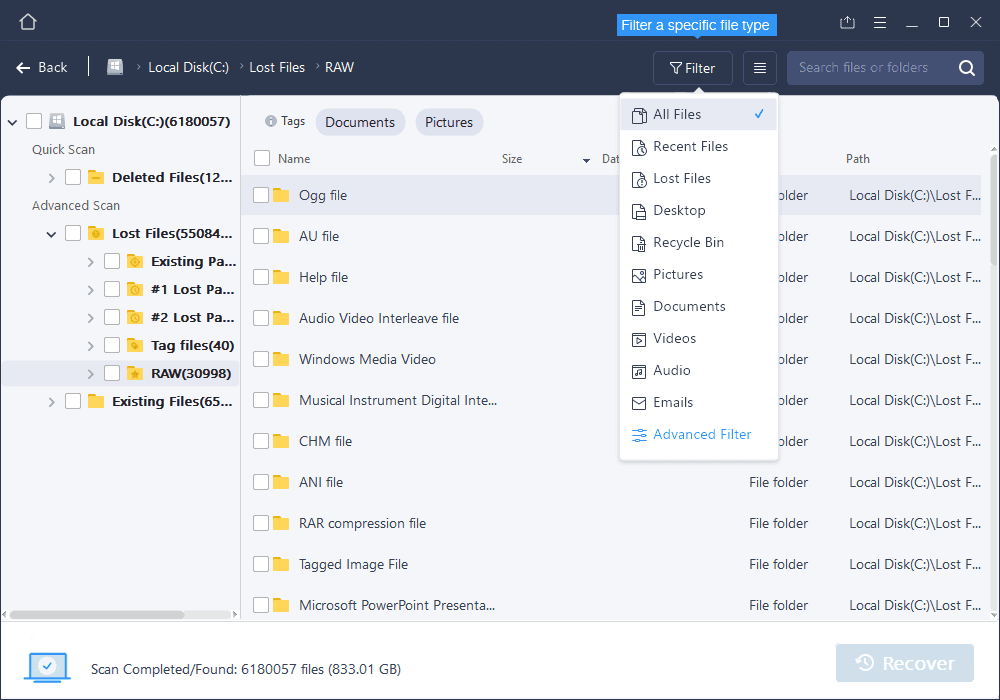Open the hamburger menu in the title bar

click(879, 21)
